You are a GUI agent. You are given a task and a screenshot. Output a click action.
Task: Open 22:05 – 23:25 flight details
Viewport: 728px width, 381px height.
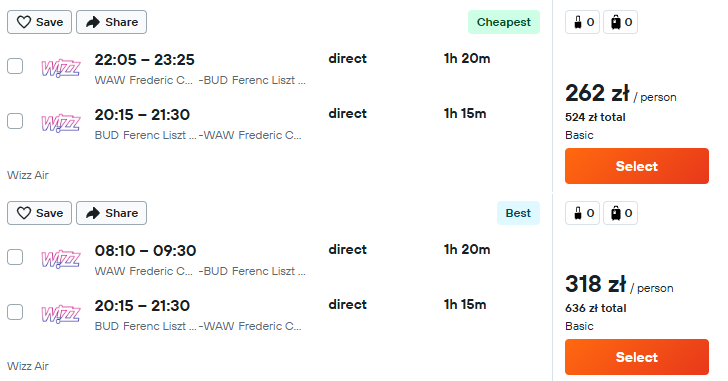pyautogui.click(x=144, y=60)
